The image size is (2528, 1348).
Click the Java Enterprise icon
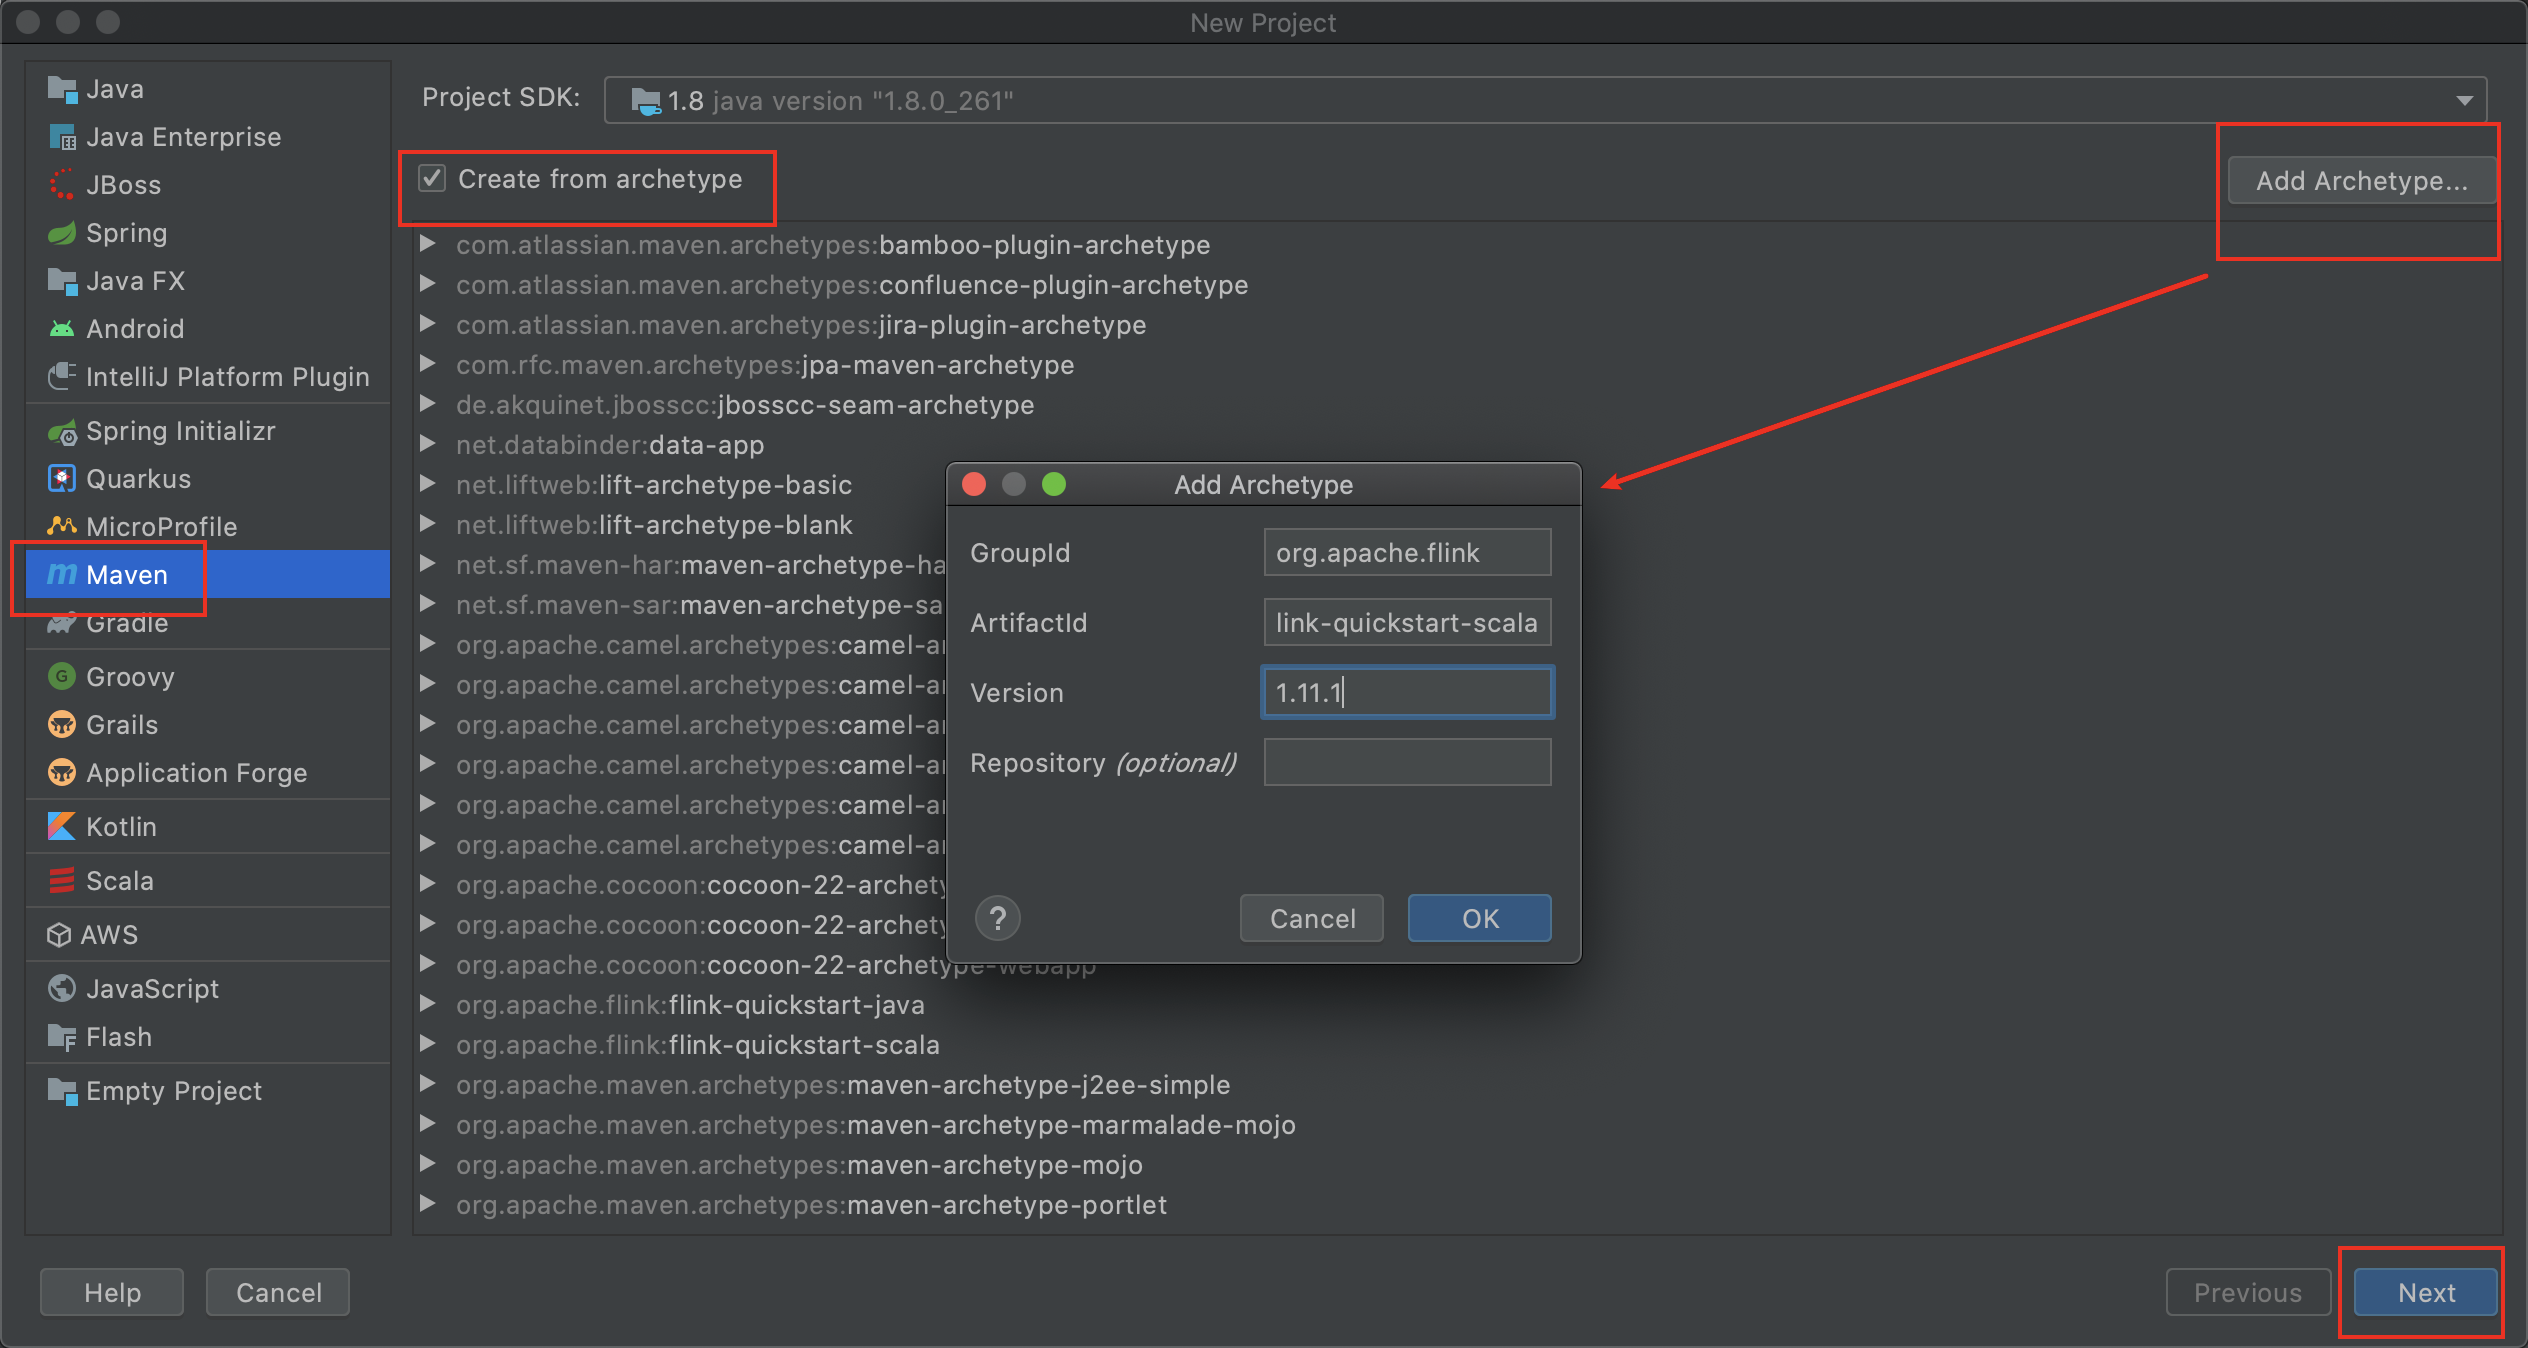tap(62, 138)
